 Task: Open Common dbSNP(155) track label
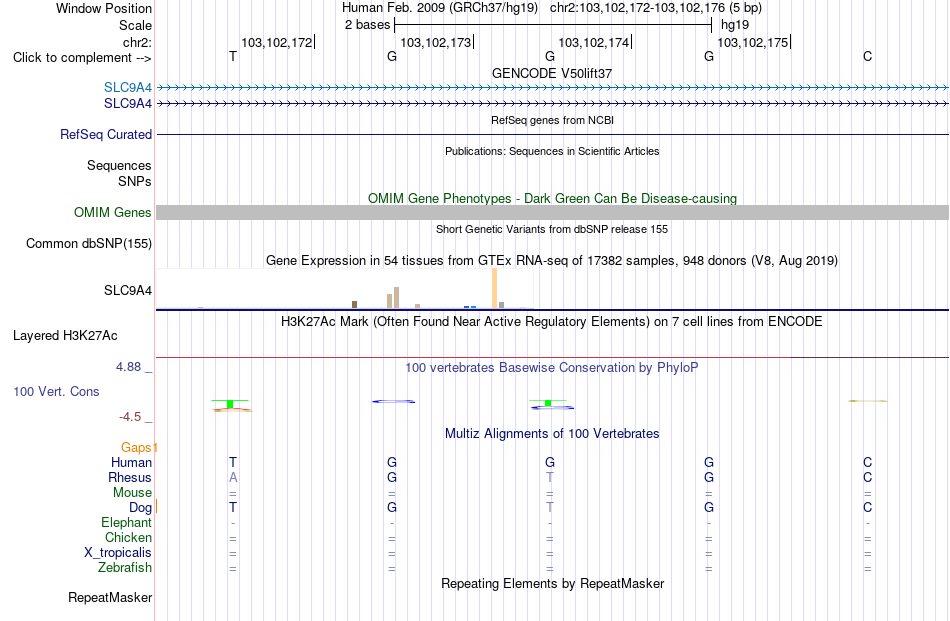pyautogui.click(x=89, y=244)
